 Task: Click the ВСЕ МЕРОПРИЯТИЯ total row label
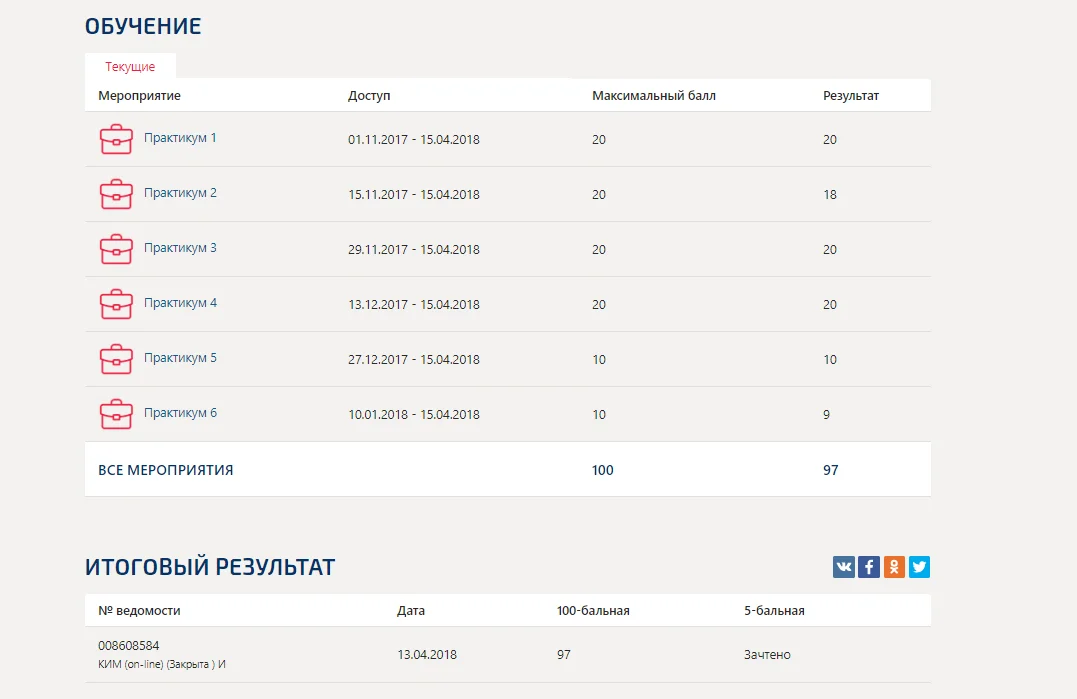[166, 470]
